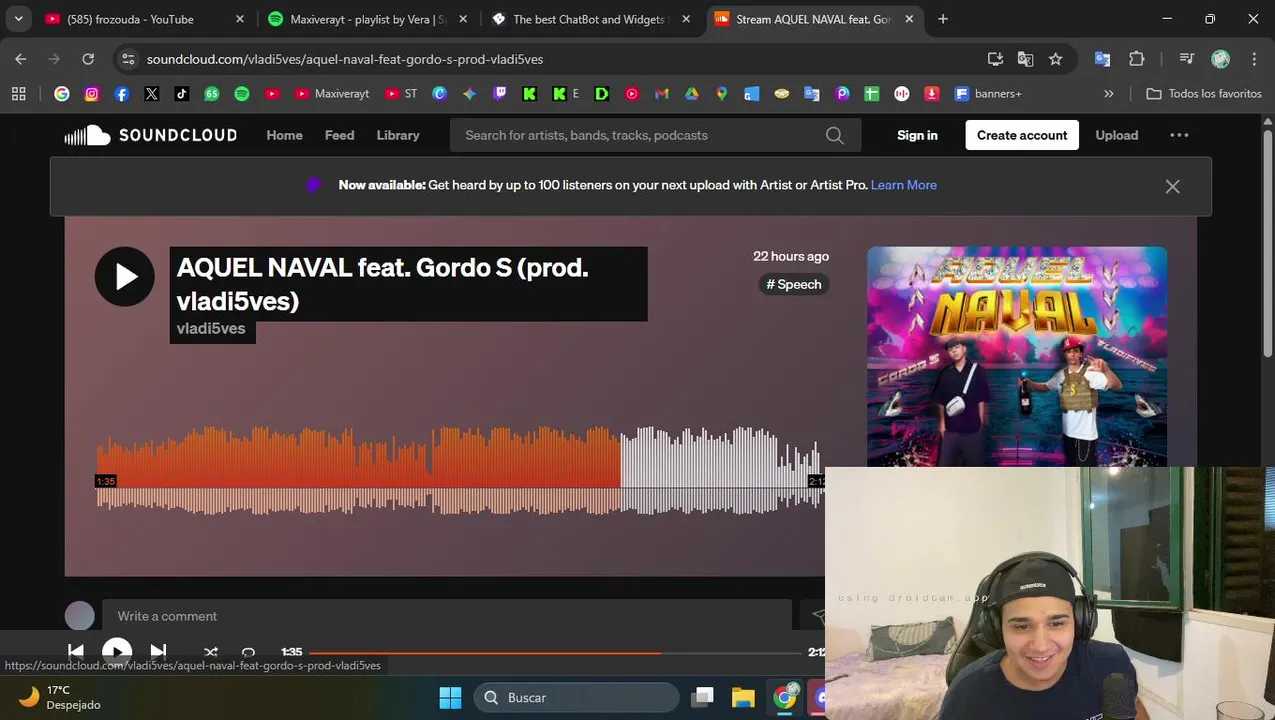Click the Write a comment field
Viewport: 1275px width, 720px height.
[x=447, y=616]
